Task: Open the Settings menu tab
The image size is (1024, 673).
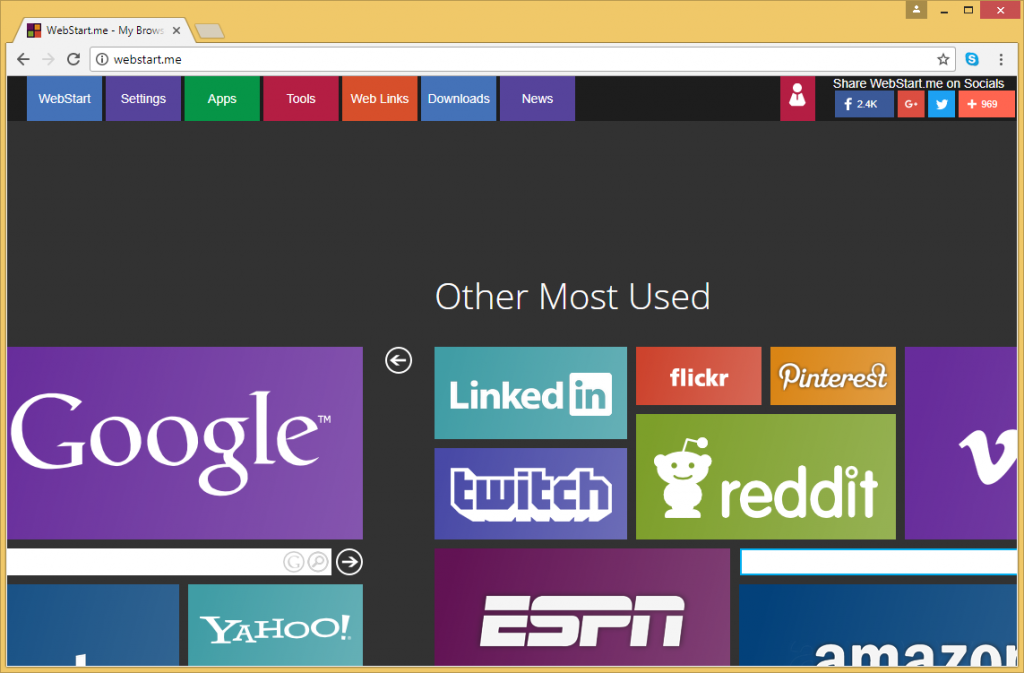Action: pos(143,99)
